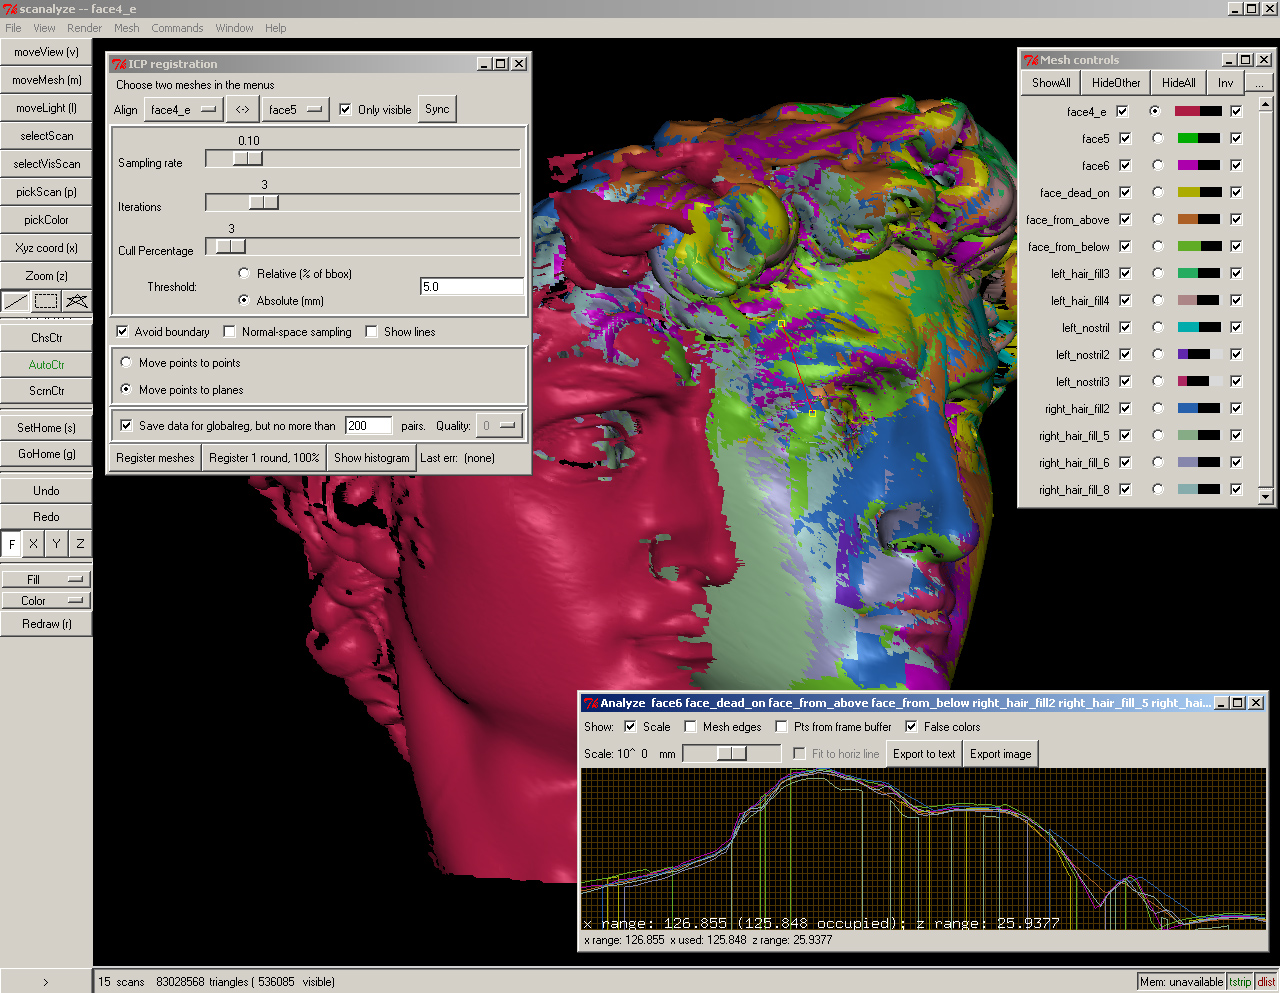Choose the pickColor tool
1280x993 pixels.
[46, 220]
